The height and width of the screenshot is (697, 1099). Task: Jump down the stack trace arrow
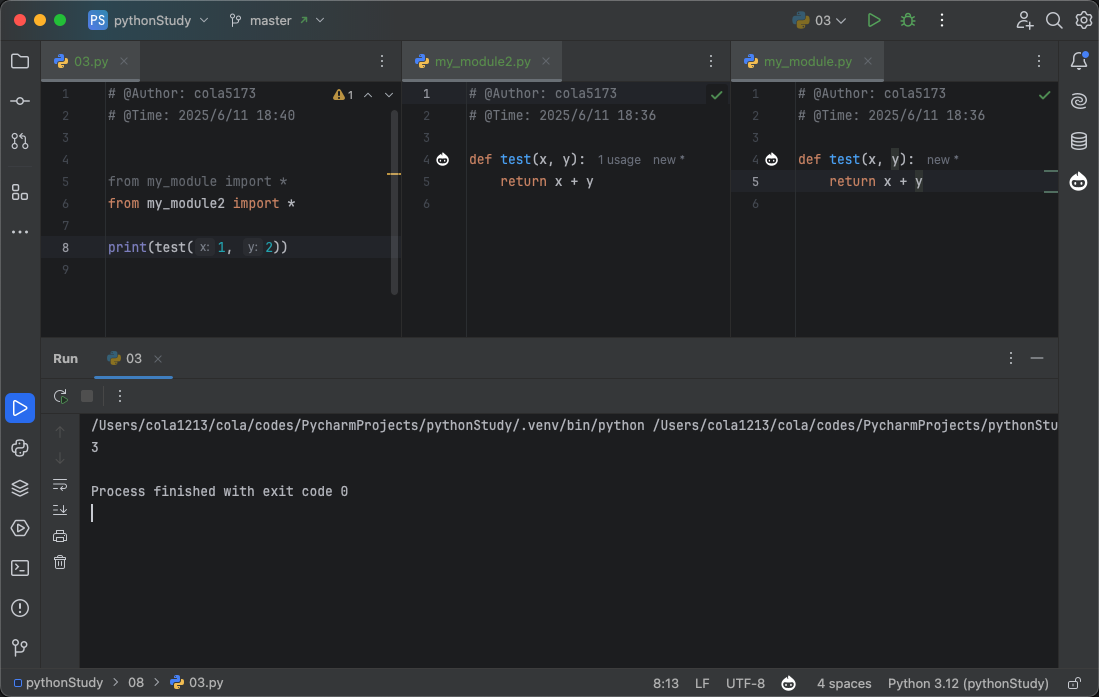[x=60, y=458]
